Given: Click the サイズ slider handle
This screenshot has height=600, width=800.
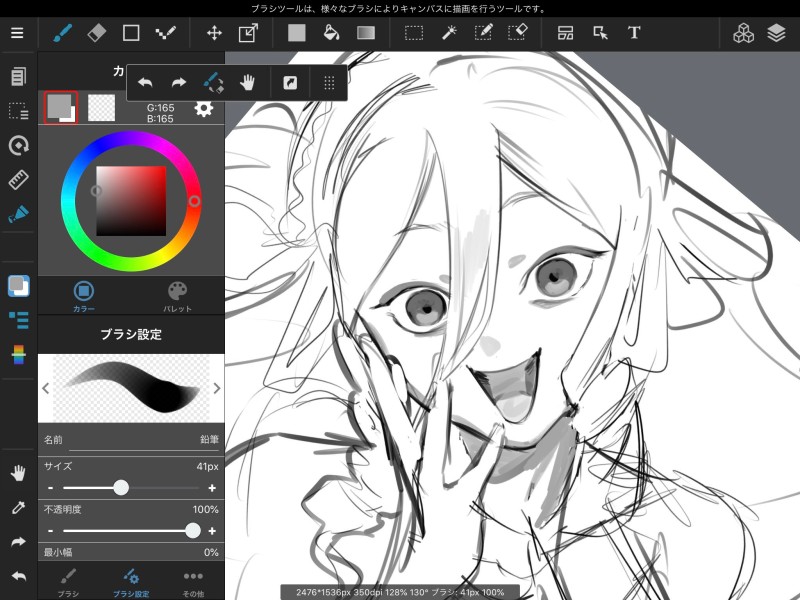Looking at the screenshot, I should [121, 488].
